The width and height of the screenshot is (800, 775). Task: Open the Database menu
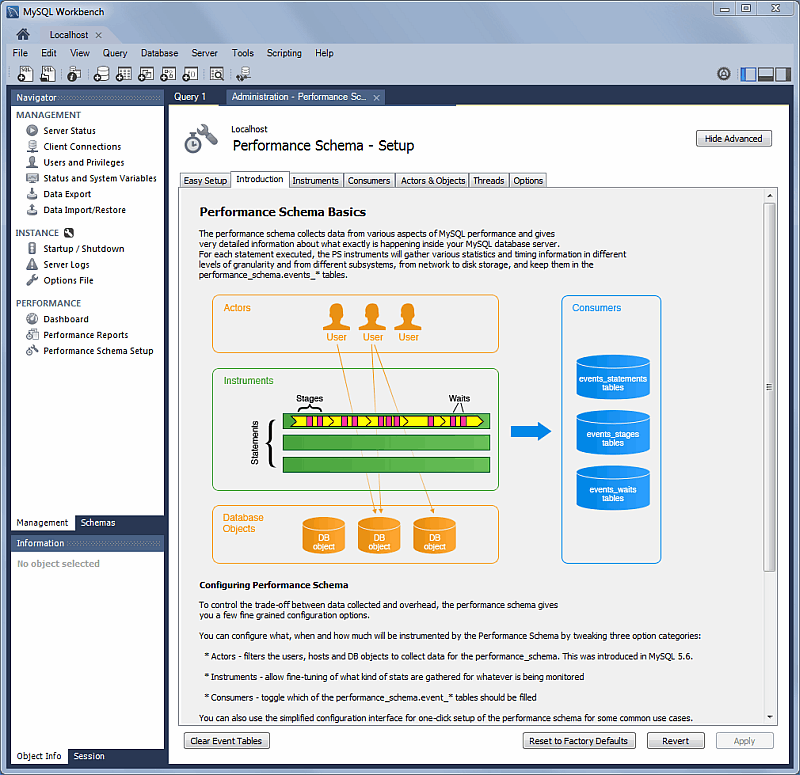coord(160,53)
